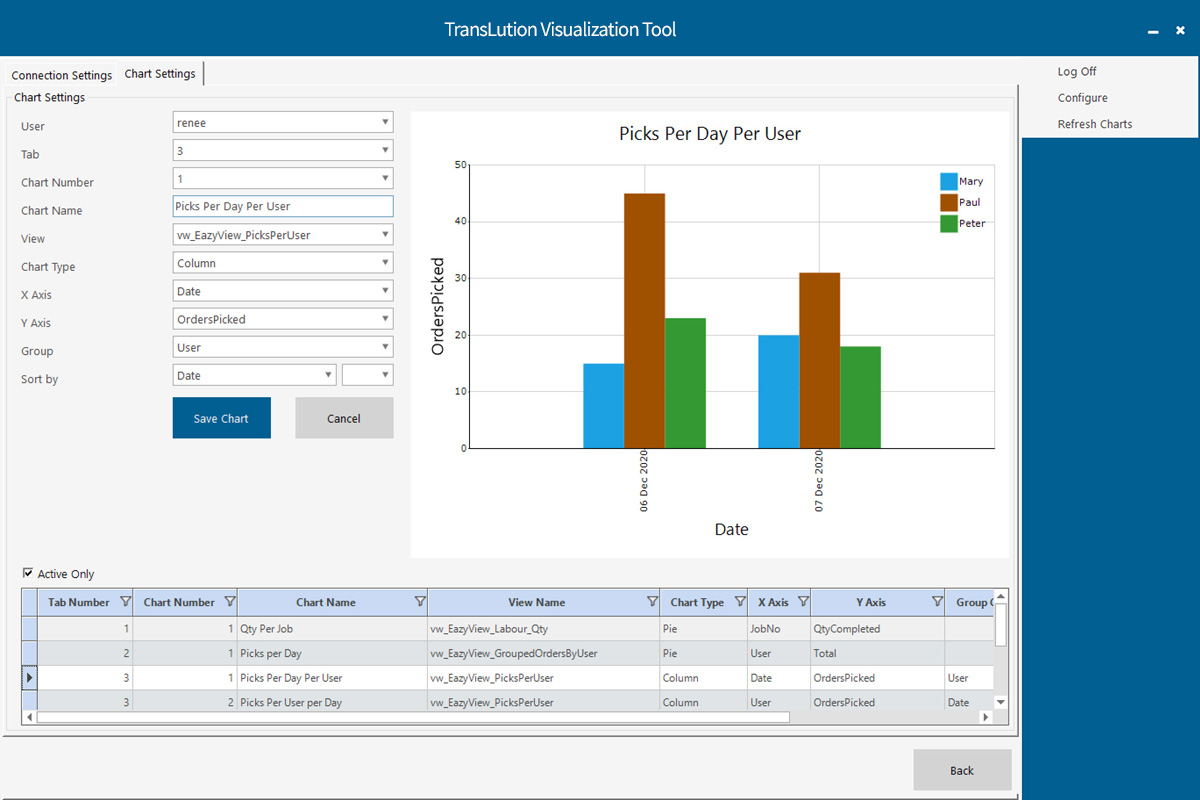Click Mary's bar for 07 Dec 2020
Screen dimensions: 1200x800
(779, 391)
